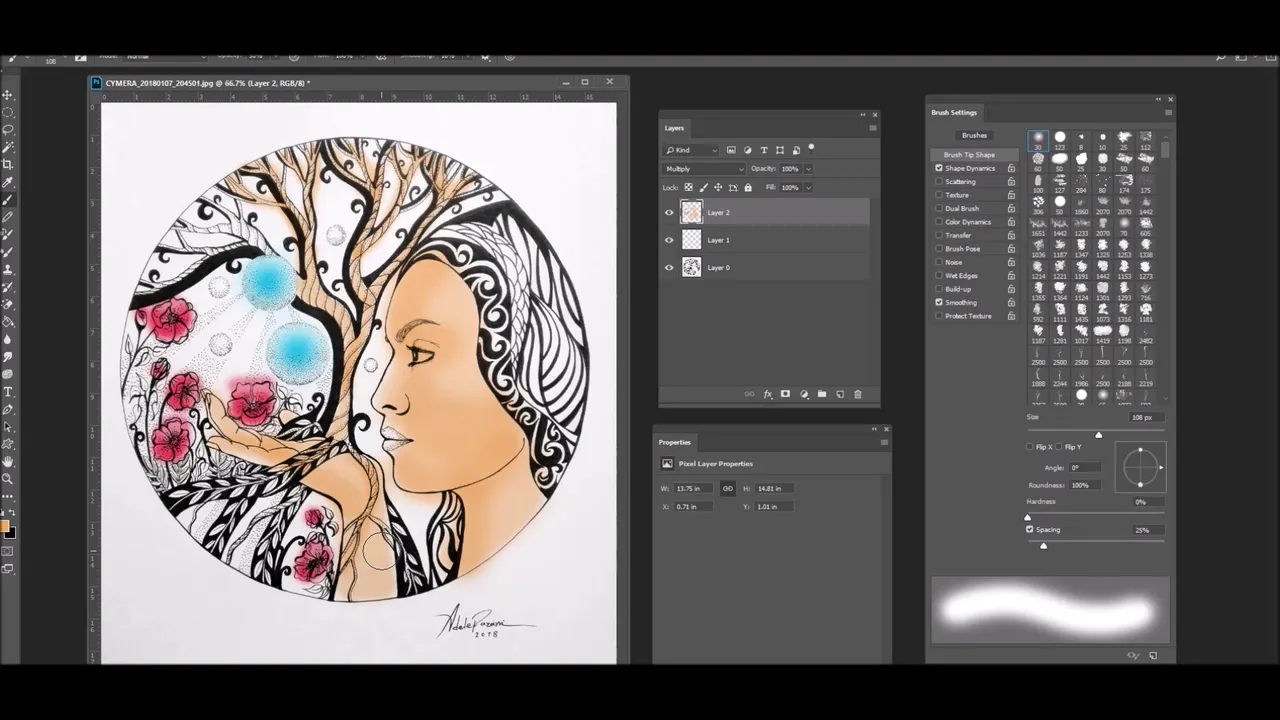Enable Wet Edges checkbox
The height and width of the screenshot is (720, 1280).
(x=939, y=275)
